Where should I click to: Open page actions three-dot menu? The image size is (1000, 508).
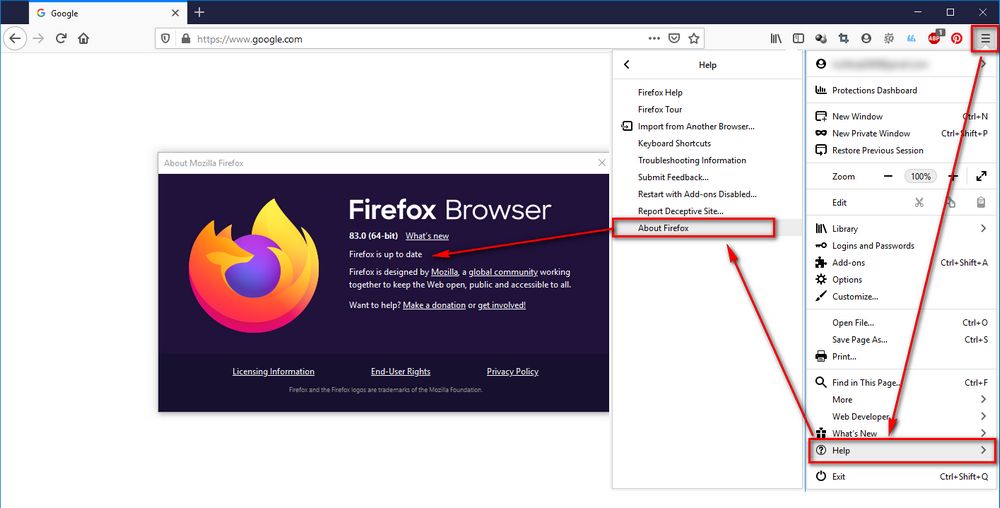coord(654,38)
